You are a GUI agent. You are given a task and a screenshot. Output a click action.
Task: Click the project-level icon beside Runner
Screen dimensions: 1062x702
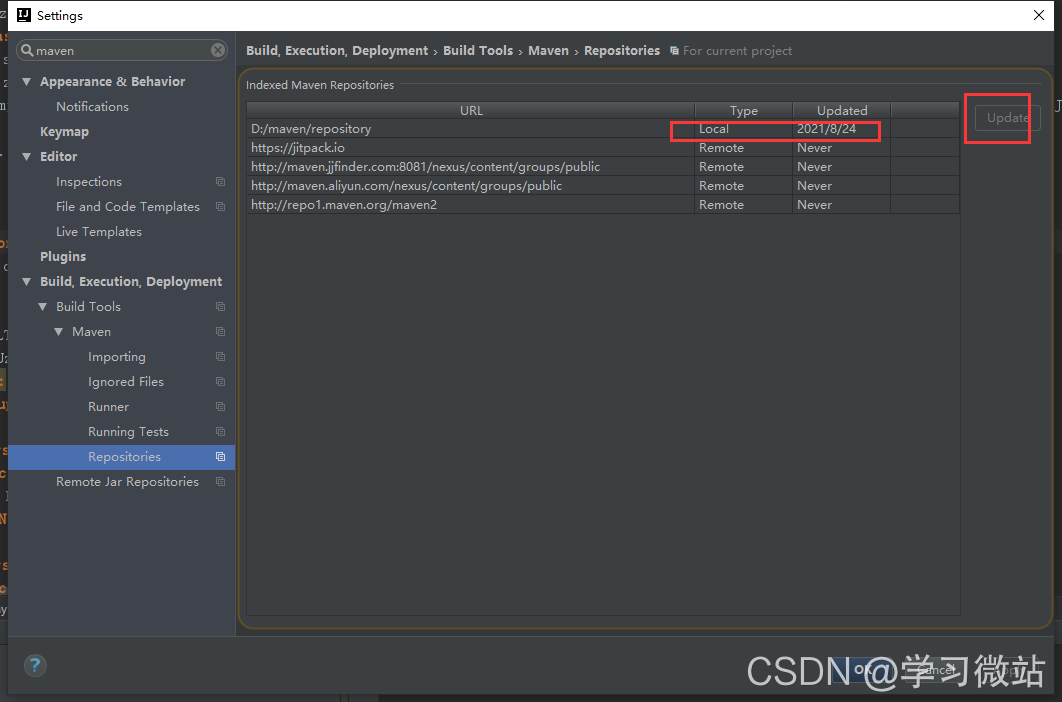pyautogui.click(x=220, y=407)
